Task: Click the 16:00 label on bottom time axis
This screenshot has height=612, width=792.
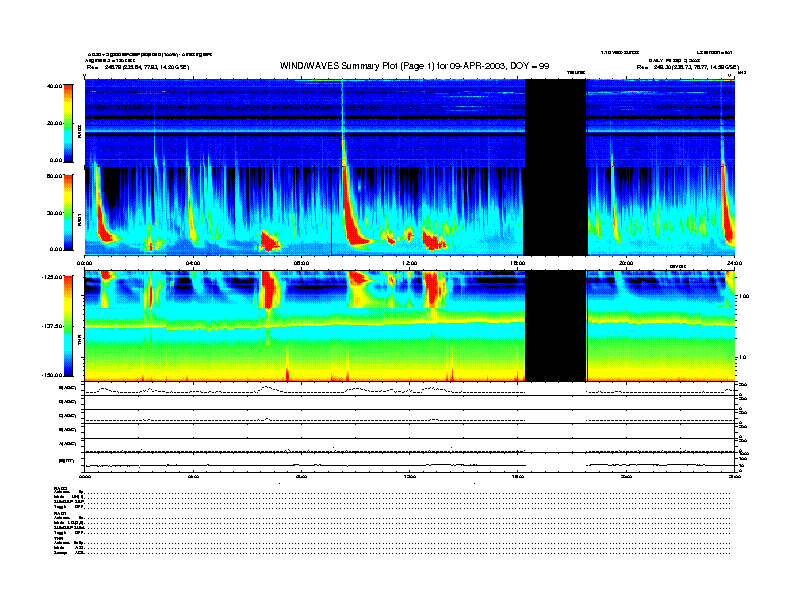Action: 518,476
